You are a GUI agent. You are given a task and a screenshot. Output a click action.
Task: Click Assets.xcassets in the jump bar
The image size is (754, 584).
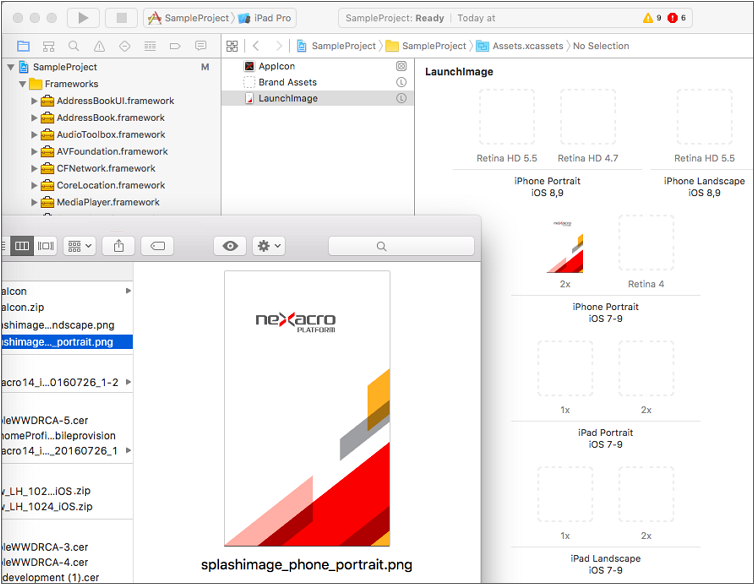click(520, 46)
